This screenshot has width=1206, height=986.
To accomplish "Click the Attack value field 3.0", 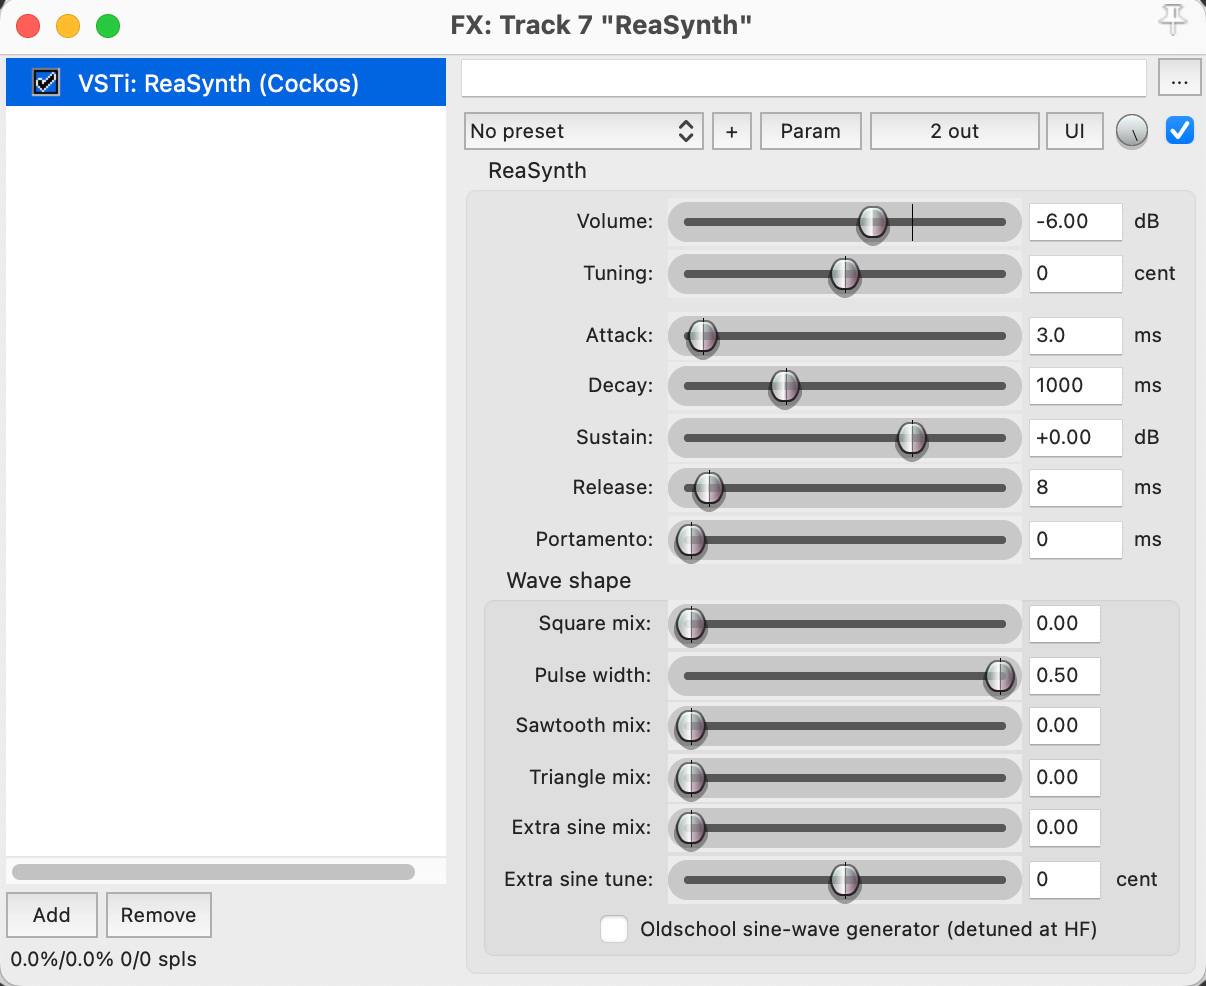I will [1076, 335].
